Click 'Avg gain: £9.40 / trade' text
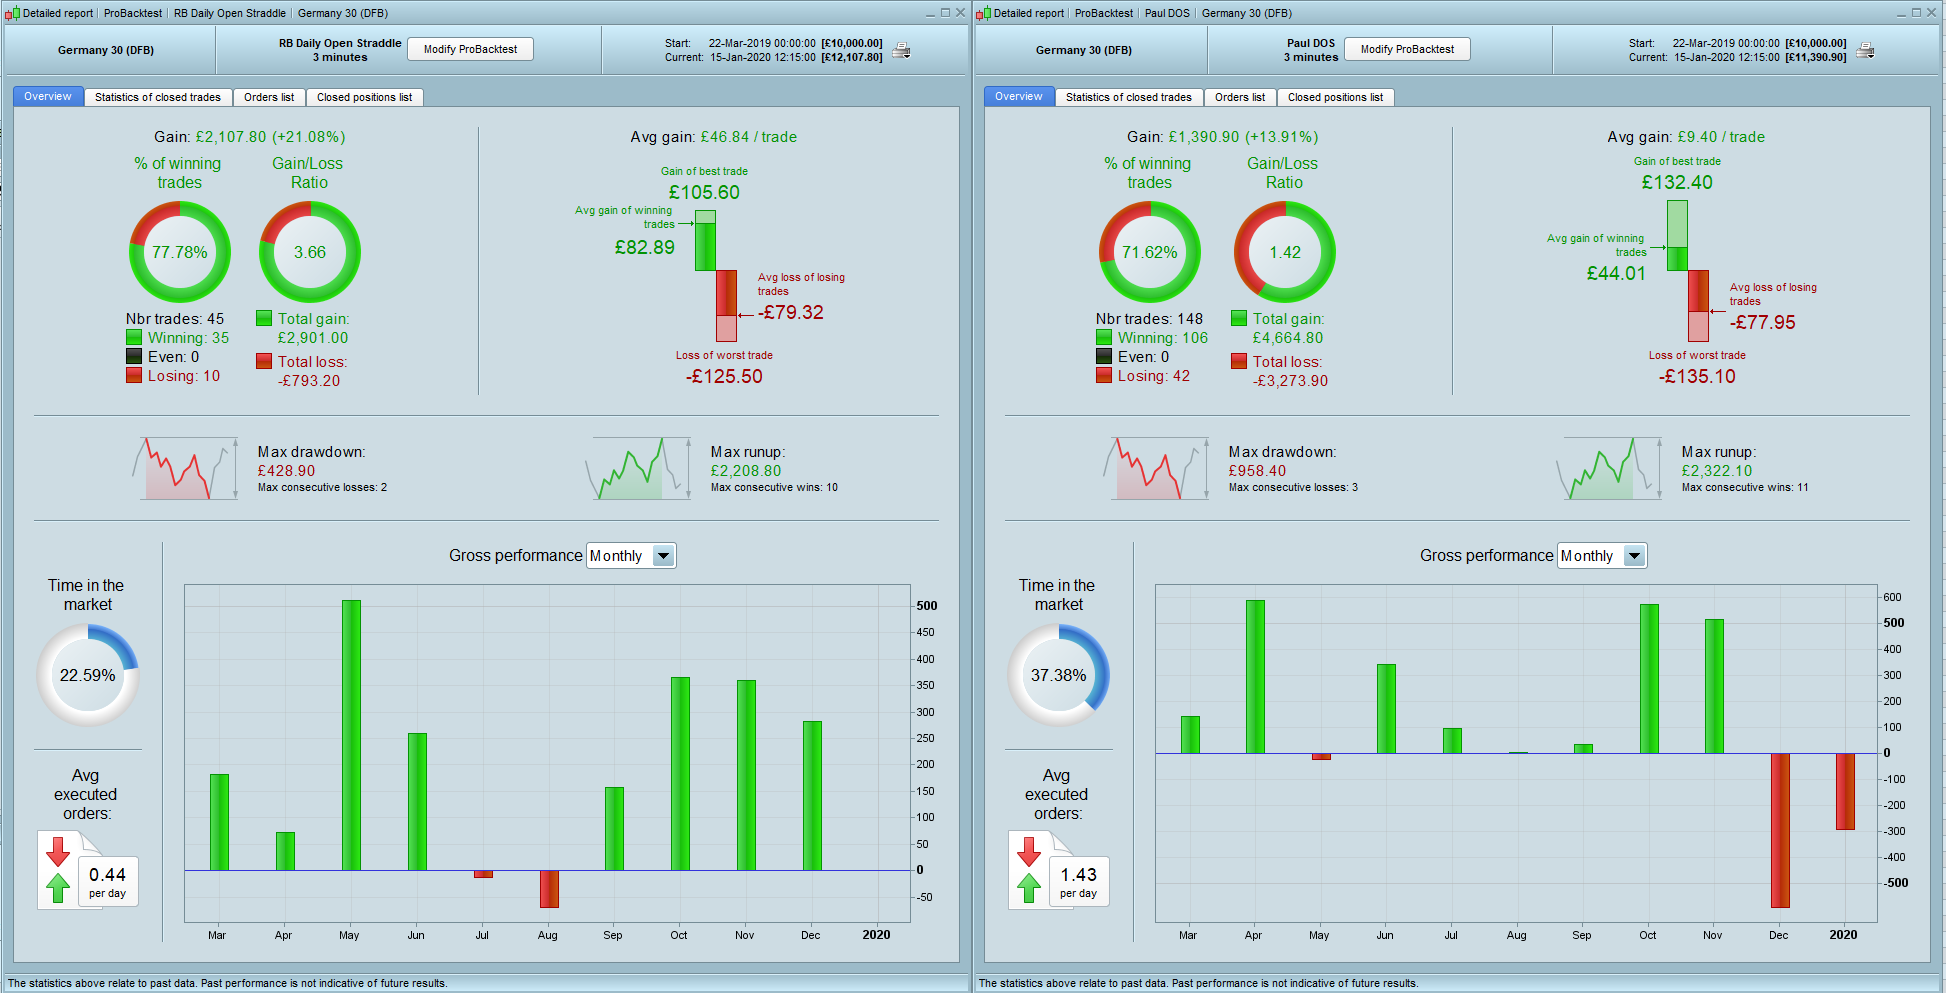1946x993 pixels. point(1686,137)
